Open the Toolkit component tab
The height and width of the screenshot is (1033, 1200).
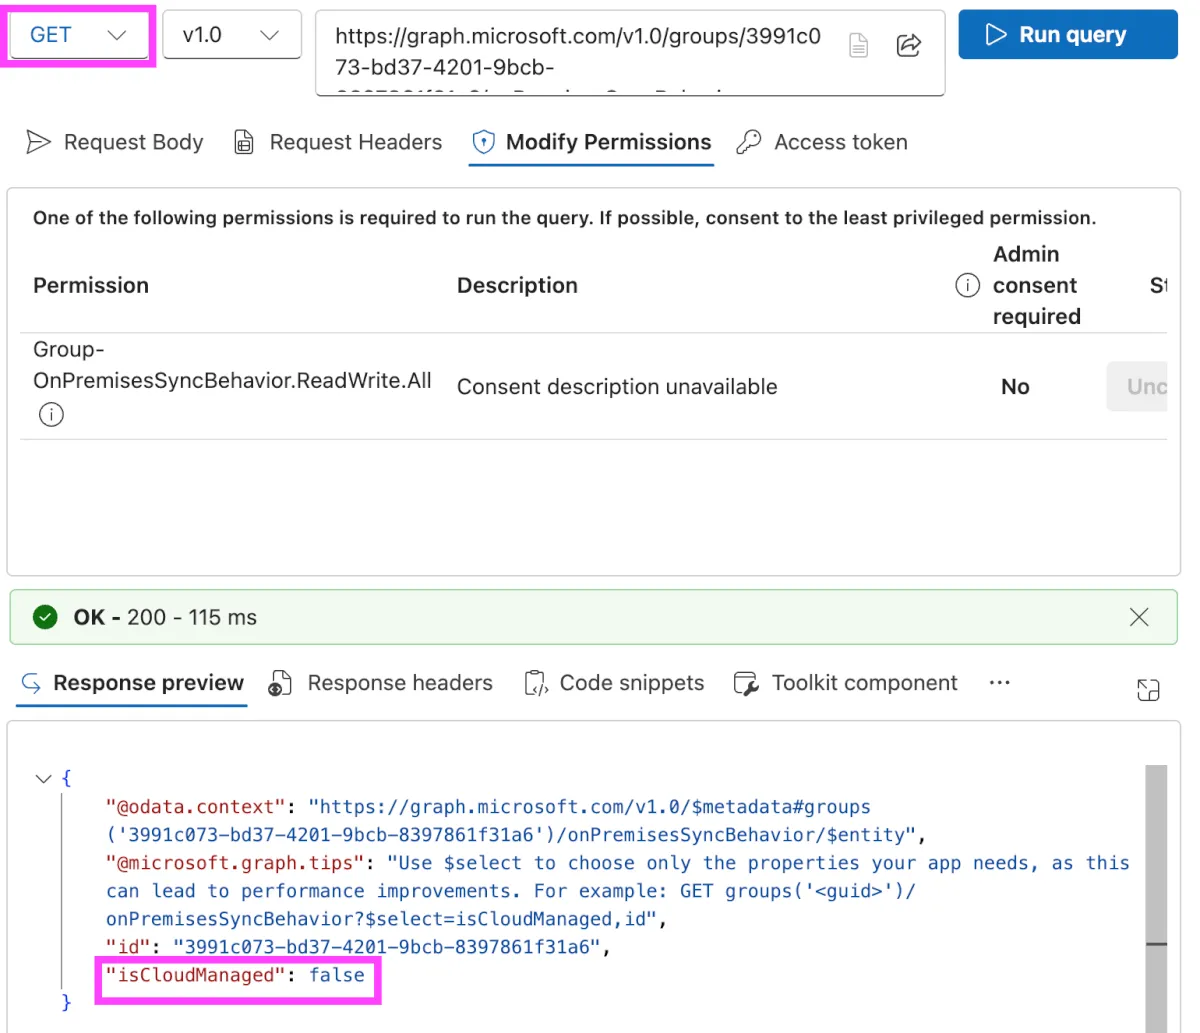(846, 683)
